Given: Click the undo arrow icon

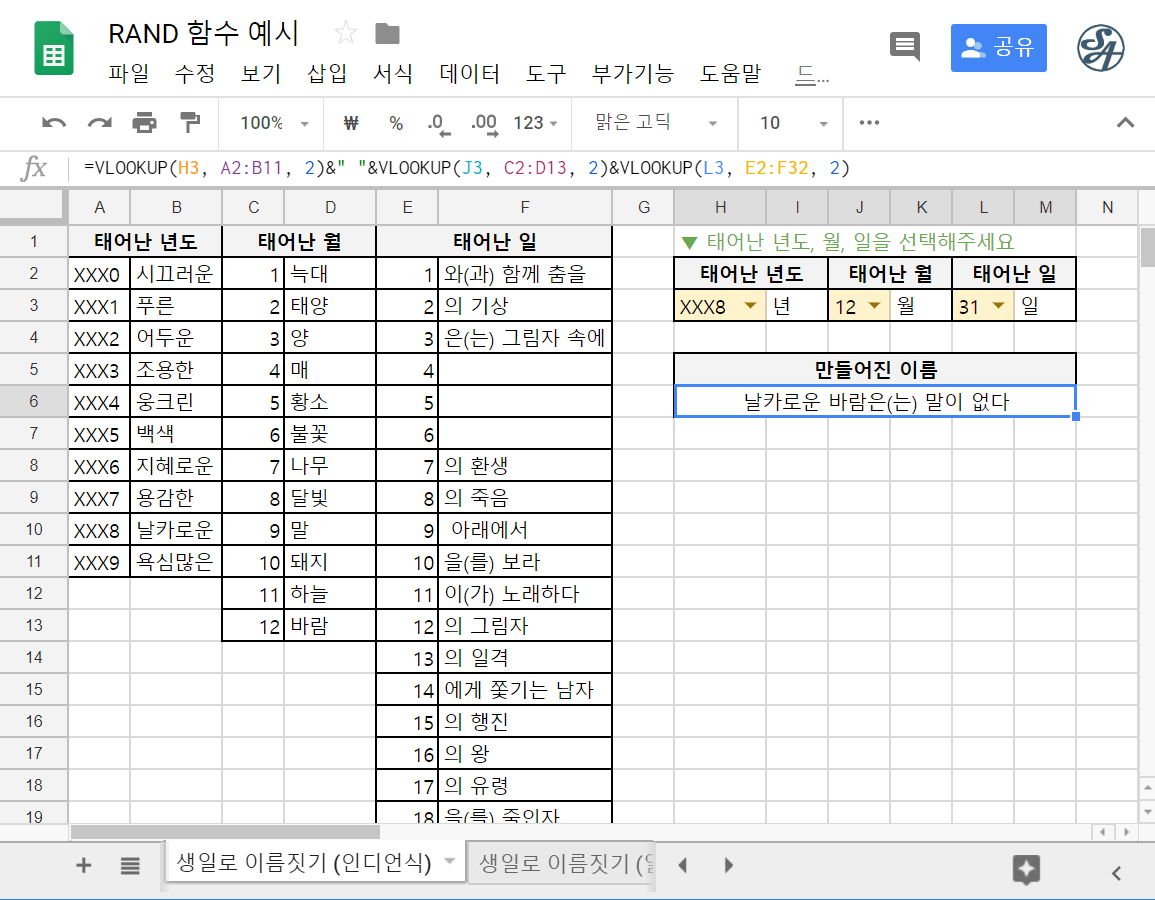Looking at the screenshot, I should 54,123.
